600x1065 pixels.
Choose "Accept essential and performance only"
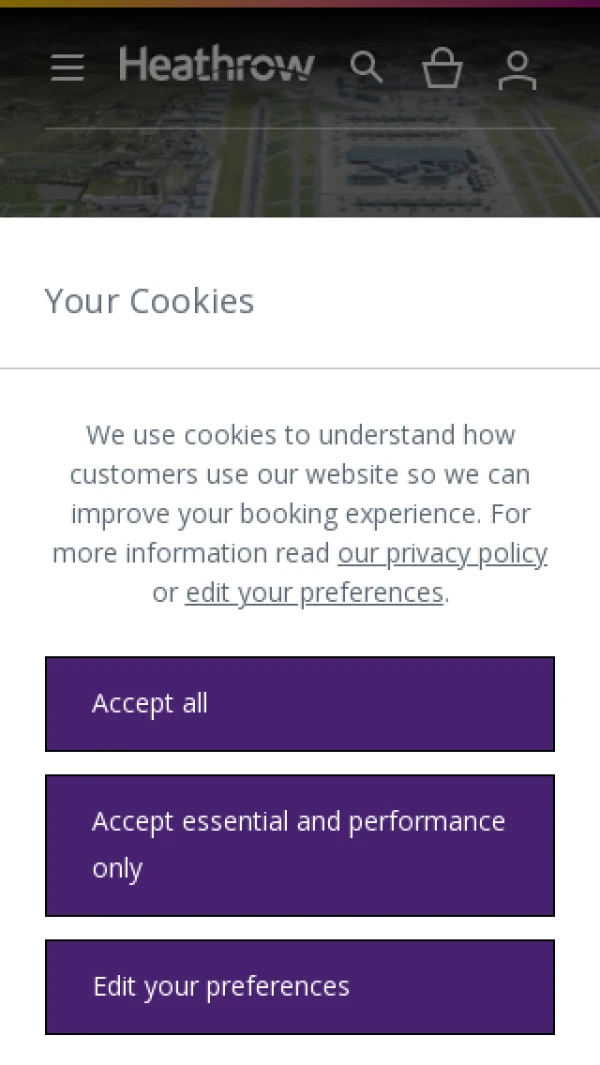click(300, 845)
